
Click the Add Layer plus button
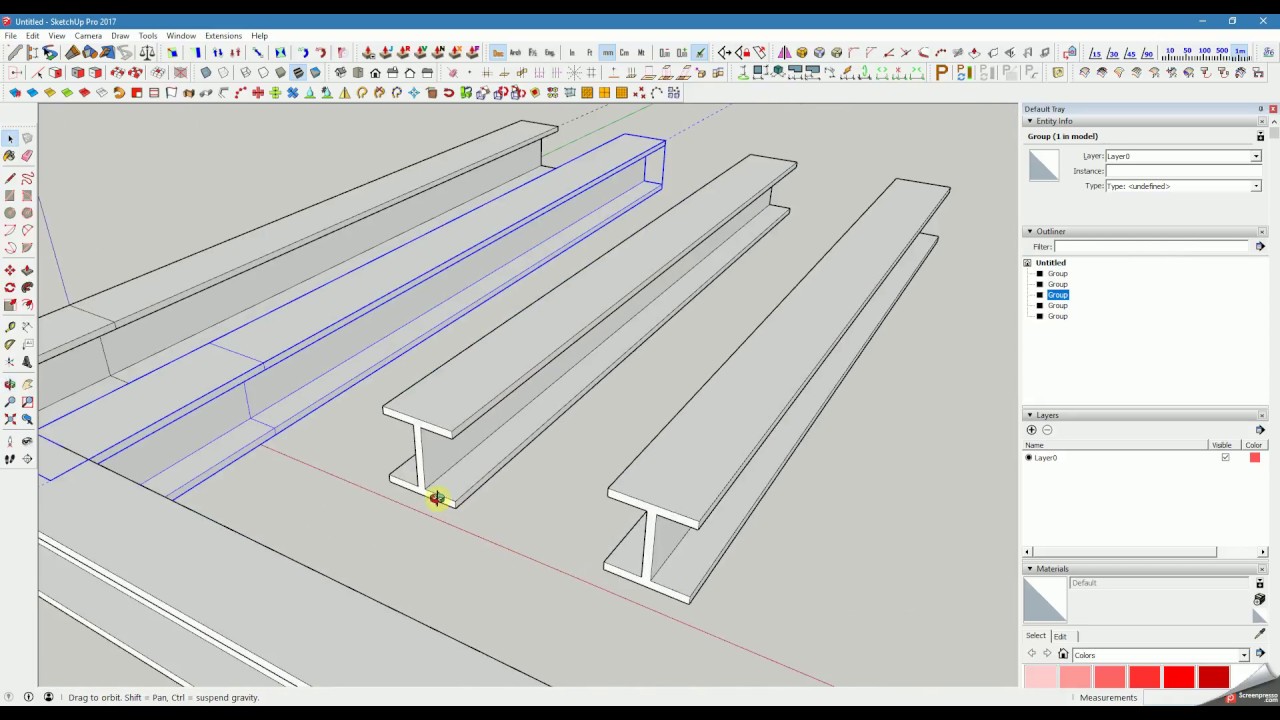point(1032,430)
